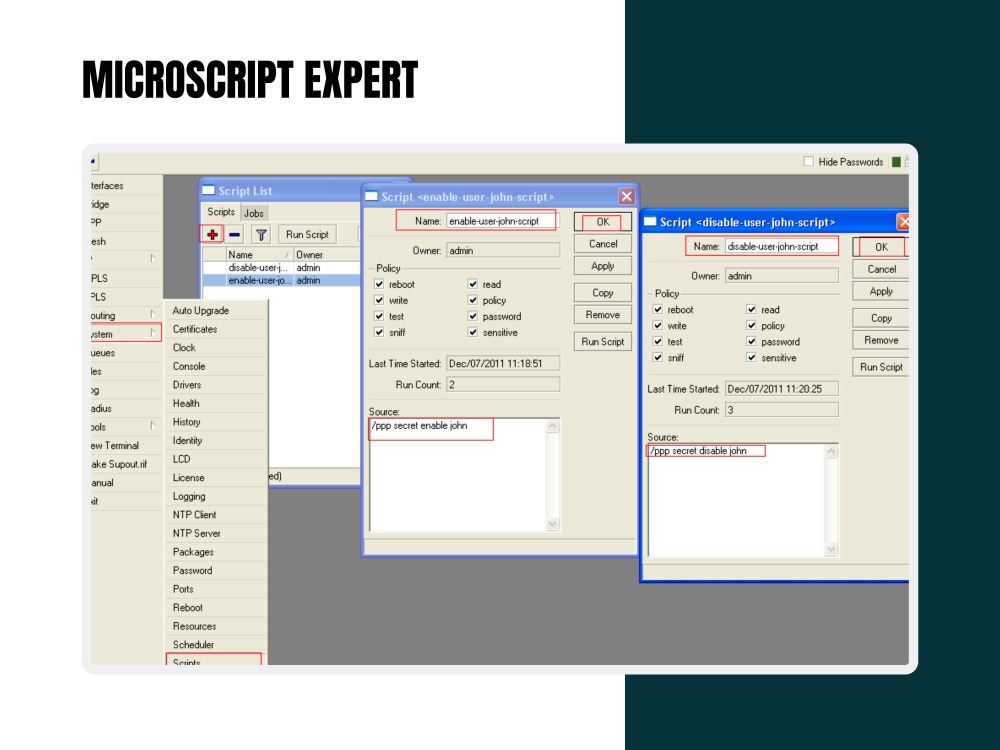1000x750 pixels.
Task: Click OK in enable-user-john-script dialog
Action: point(603,222)
